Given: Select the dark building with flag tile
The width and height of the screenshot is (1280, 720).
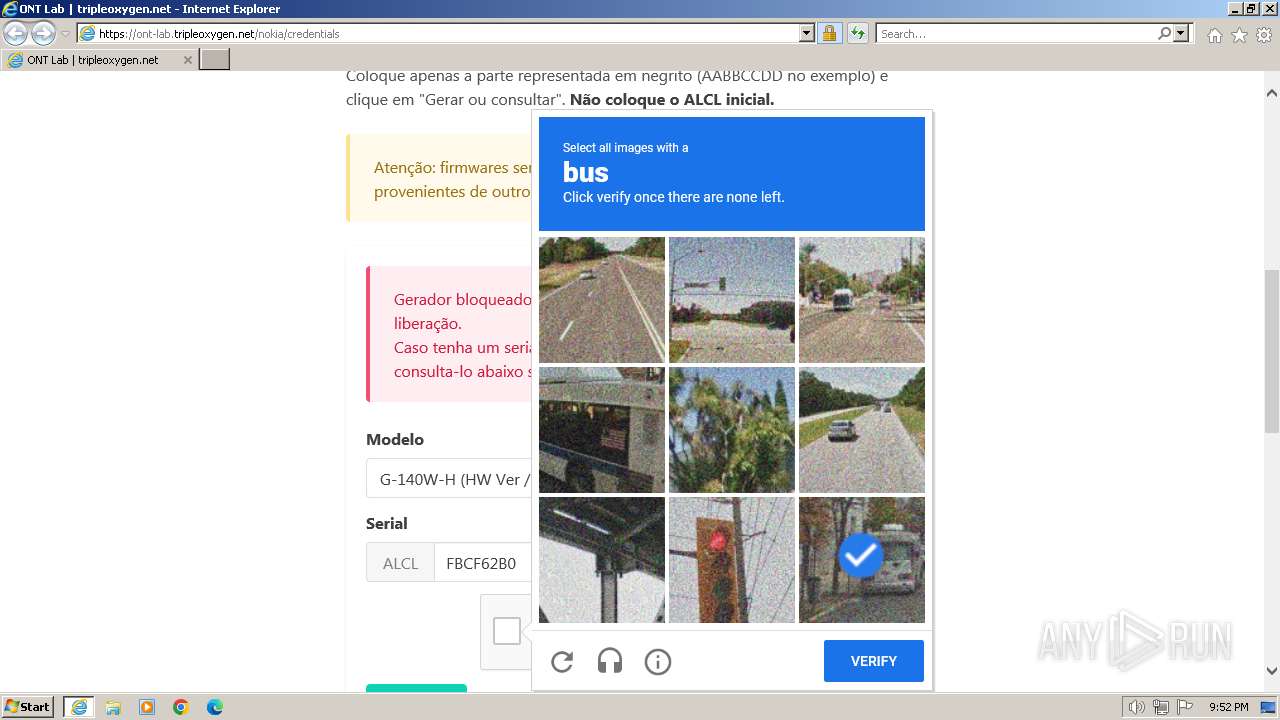Looking at the screenshot, I should coord(602,430).
